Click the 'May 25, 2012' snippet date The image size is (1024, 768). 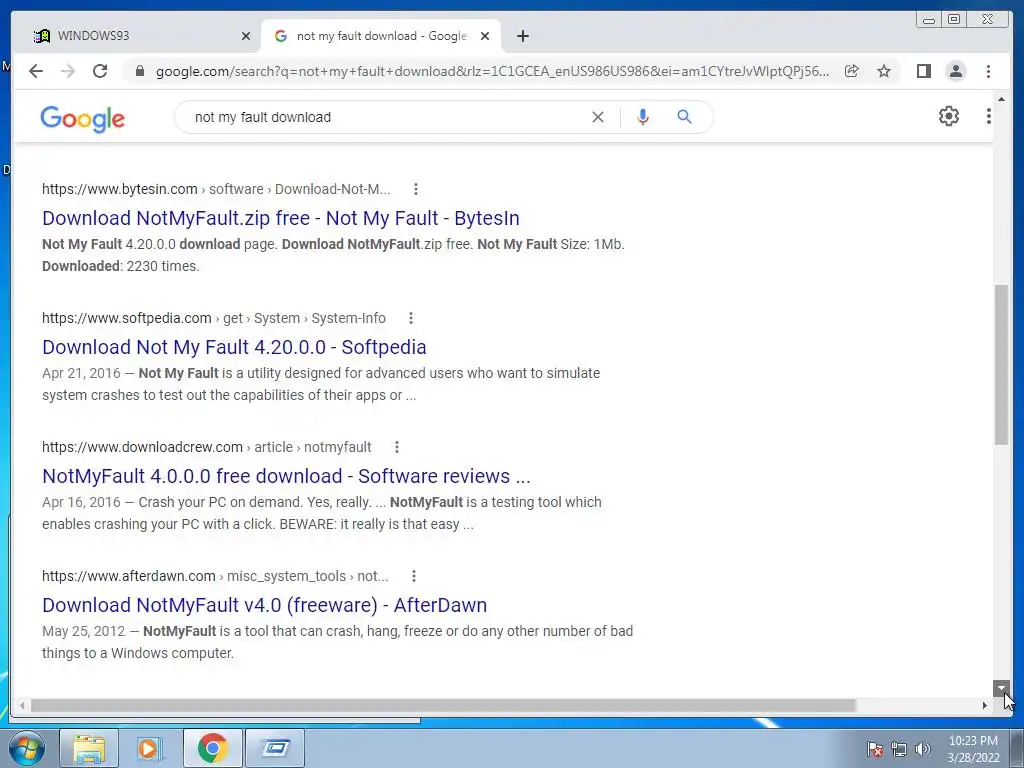(83, 631)
